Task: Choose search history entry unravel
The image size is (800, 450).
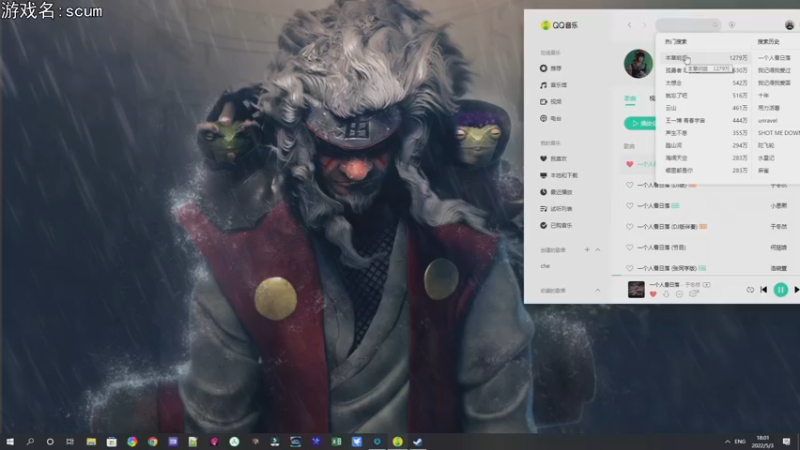Action: click(x=767, y=121)
